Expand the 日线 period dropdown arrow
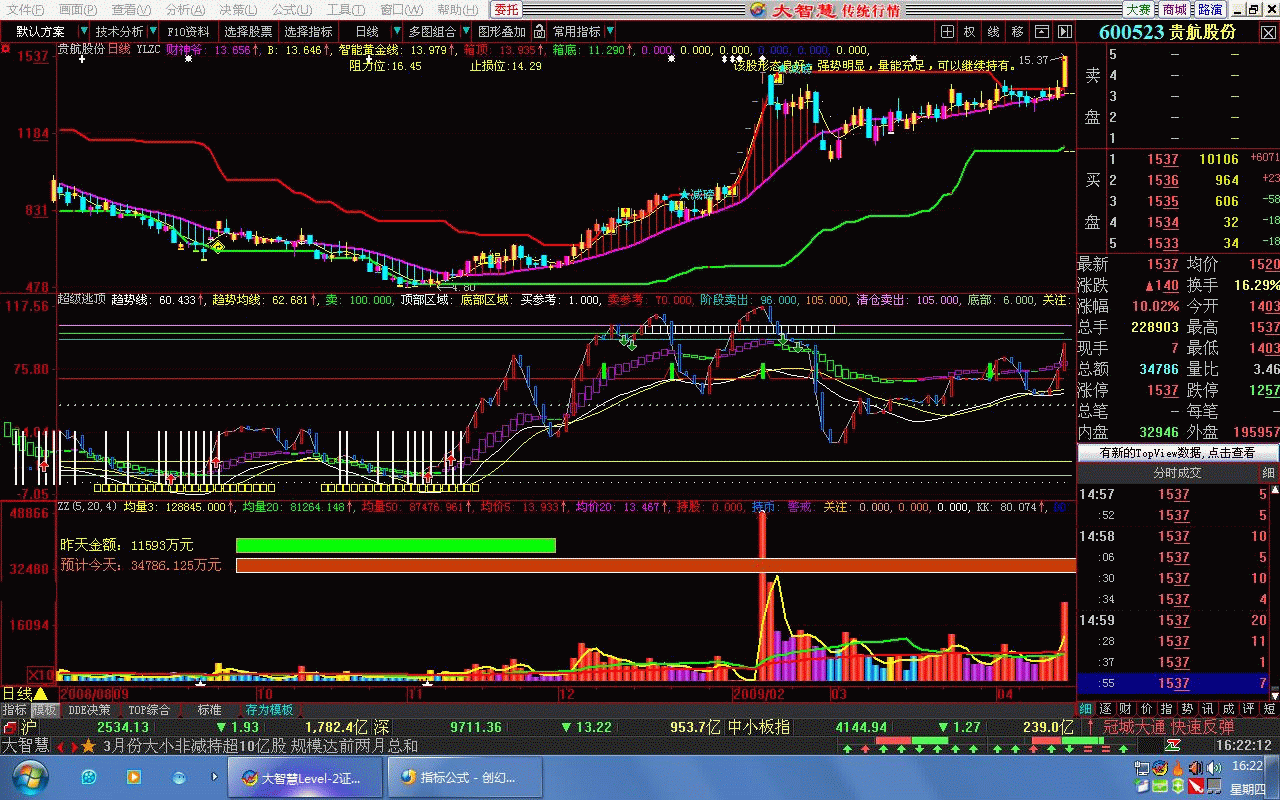1280x800 pixels. pos(398,32)
